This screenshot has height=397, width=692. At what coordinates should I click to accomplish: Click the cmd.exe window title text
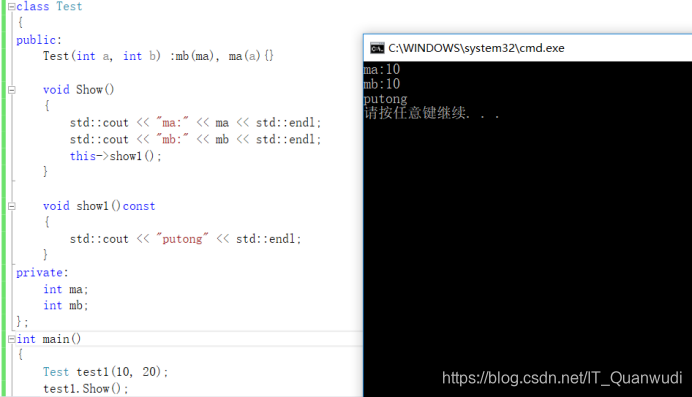click(476, 48)
